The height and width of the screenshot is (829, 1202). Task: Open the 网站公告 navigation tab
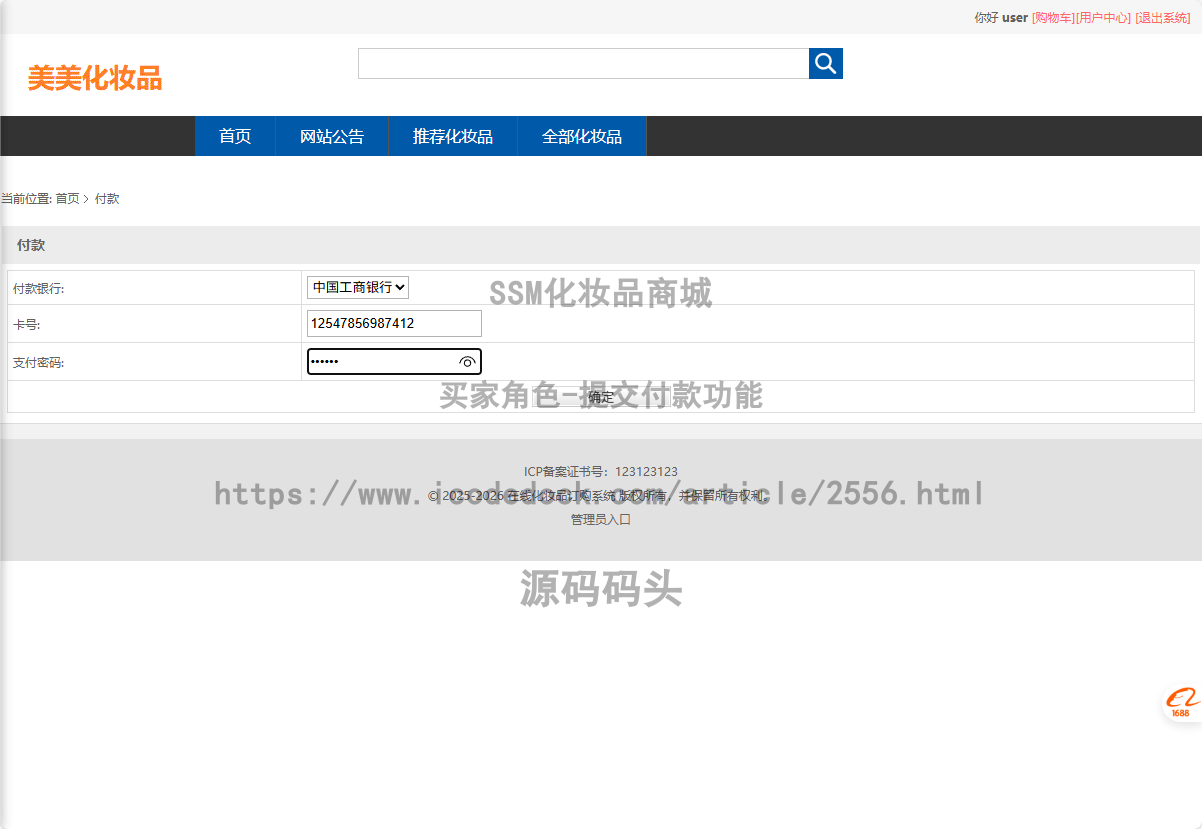pyautogui.click(x=332, y=137)
